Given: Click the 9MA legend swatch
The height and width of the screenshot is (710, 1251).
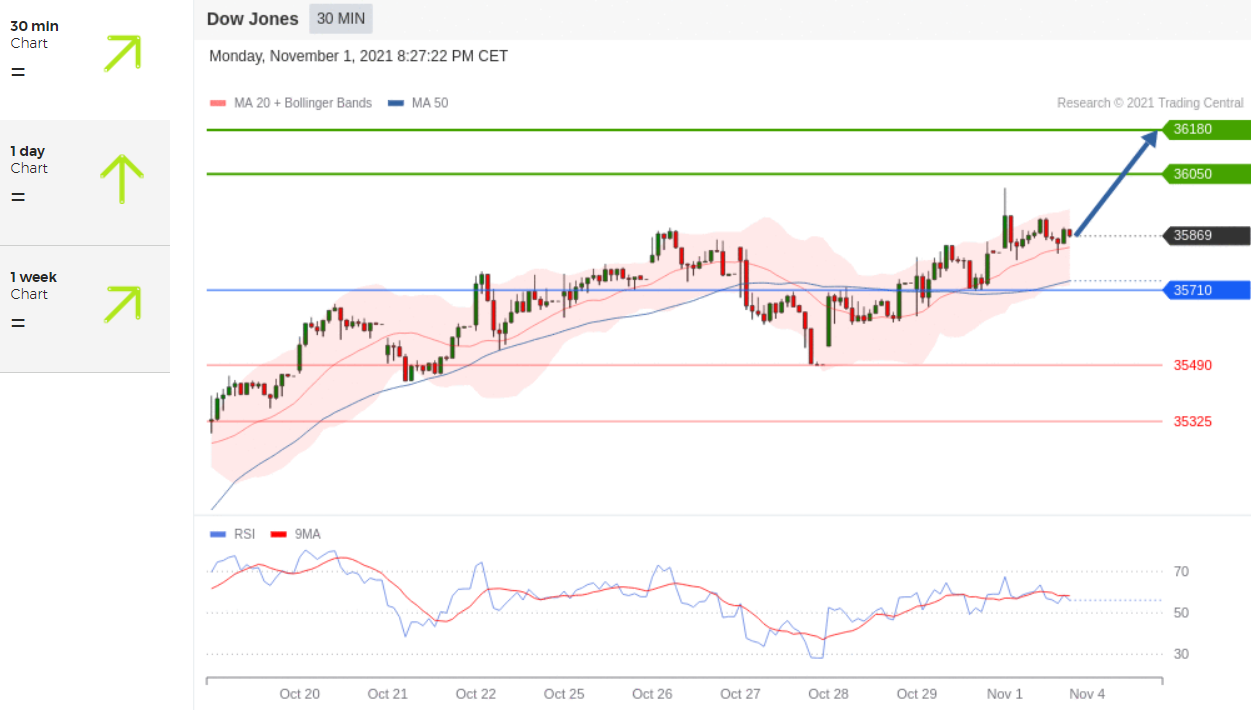Looking at the screenshot, I should tap(280, 534).
